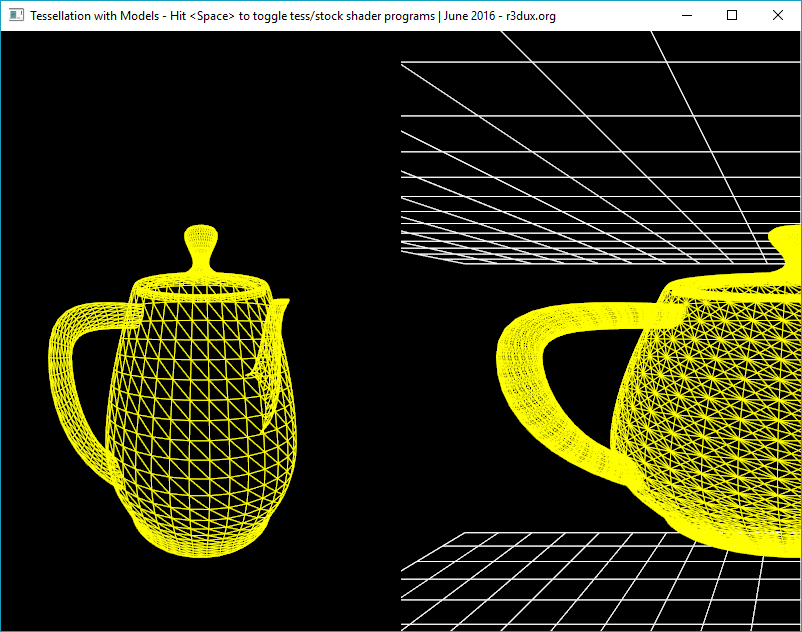The width and height of the screenshot is (802, 632).
Task: Click the application icon in the title bar
Action: point(16,15)
